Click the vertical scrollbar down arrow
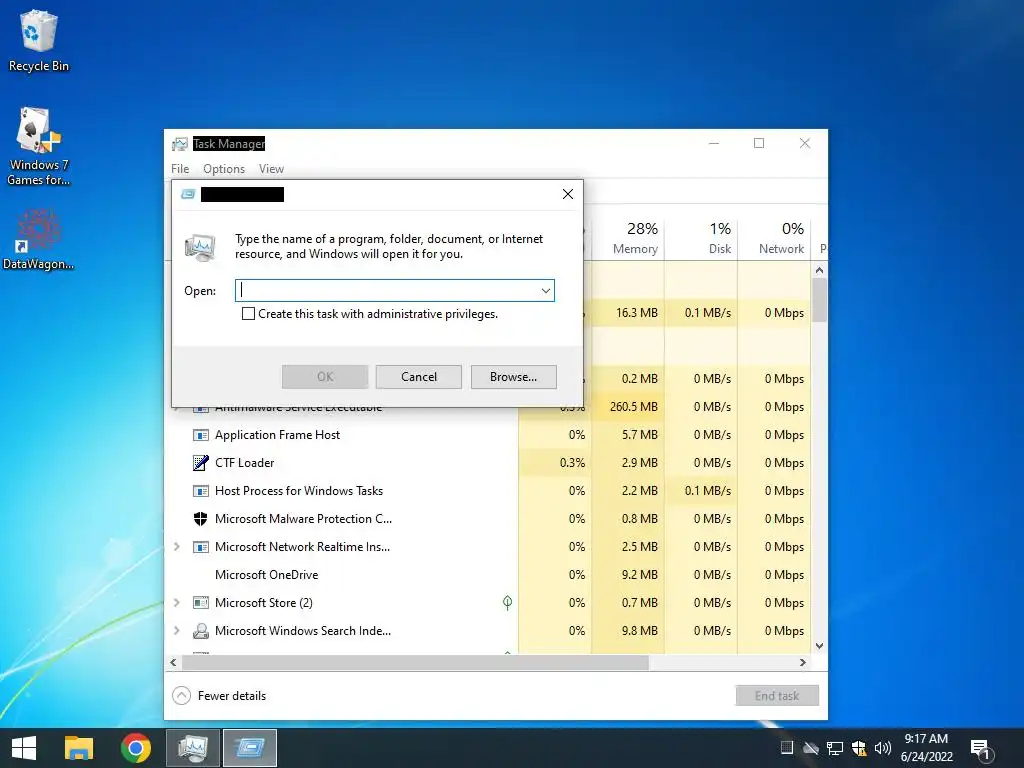Viewport: 1024px width, 768px height. (x=820, y=646)
